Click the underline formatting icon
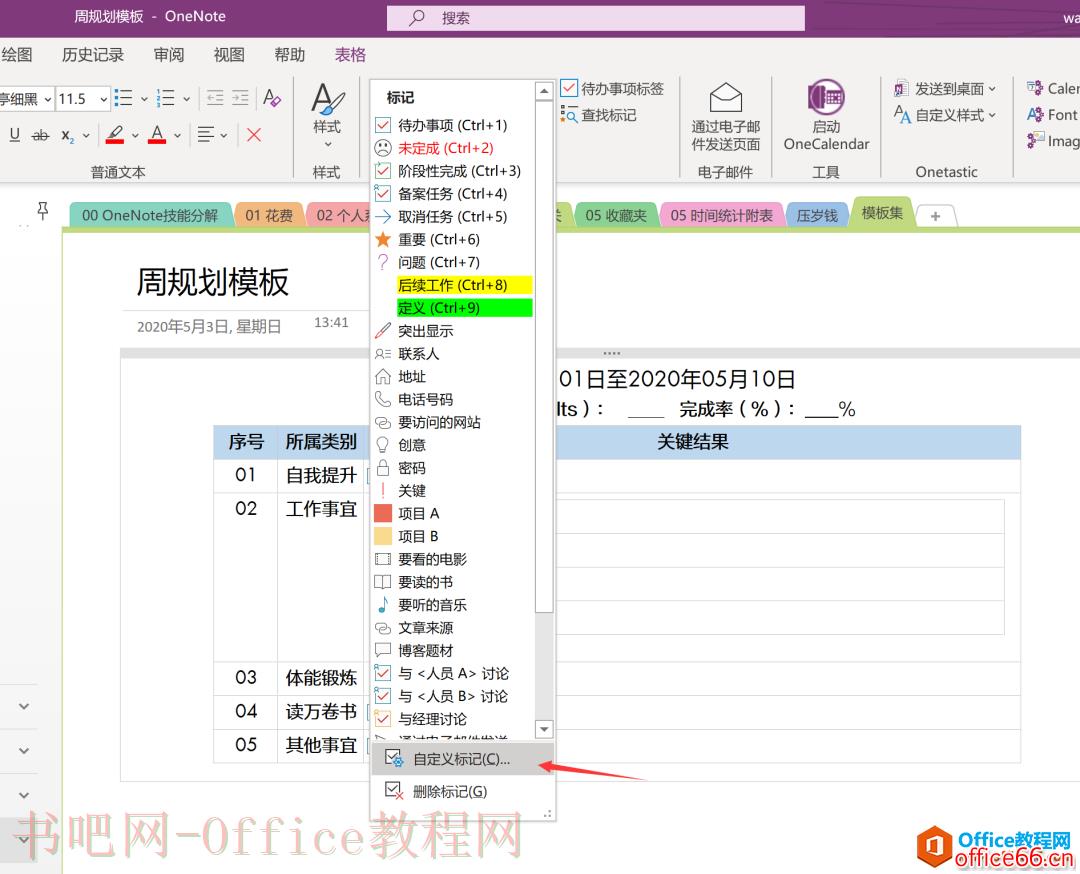This screenshot has height=874, width=1080. coord(14,135)
